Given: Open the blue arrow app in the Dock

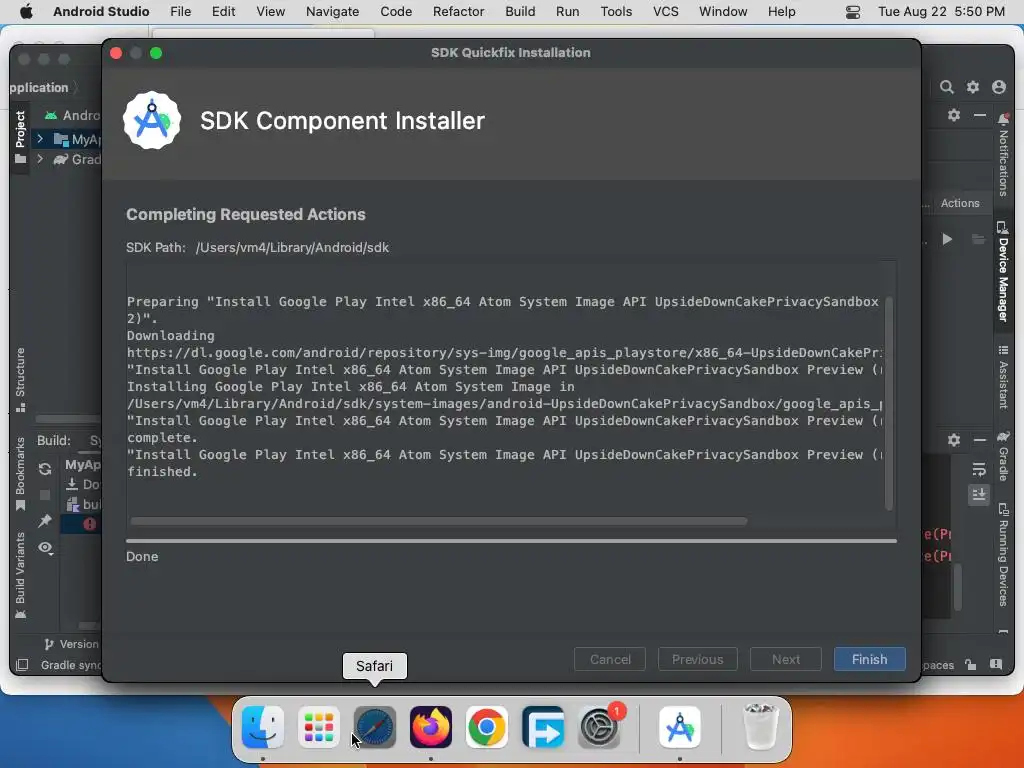Looking at the screenshot, I should tap(543, 727).
